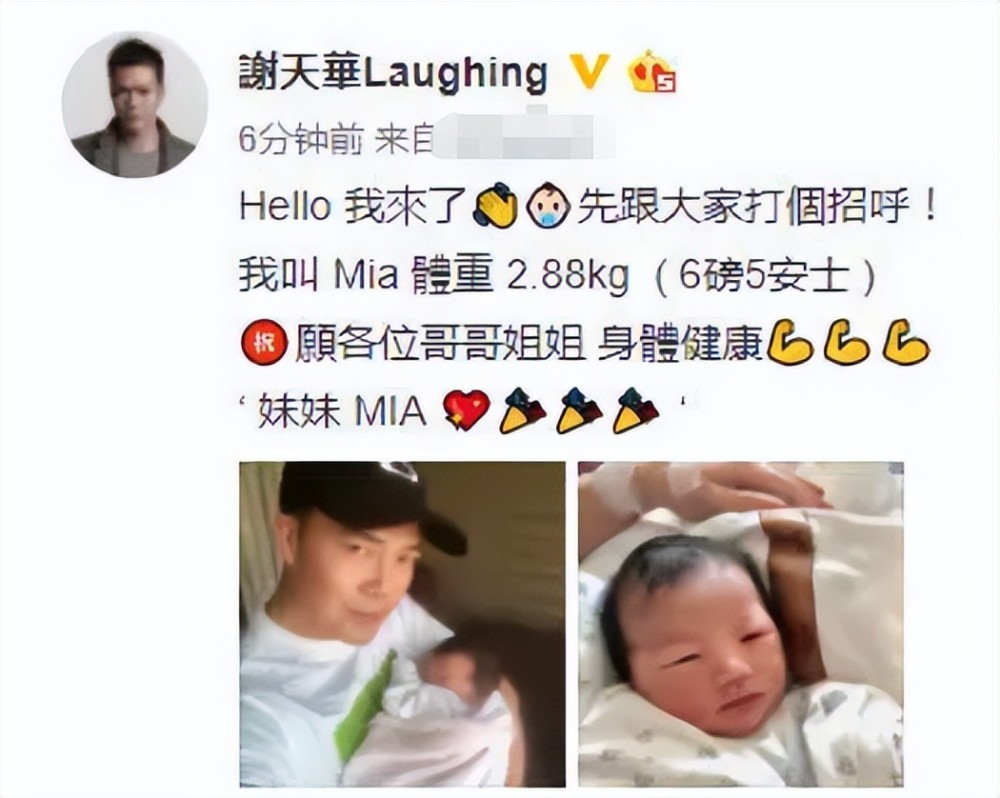Click the Hello 我來了 greeting text

tap(354, 207)
